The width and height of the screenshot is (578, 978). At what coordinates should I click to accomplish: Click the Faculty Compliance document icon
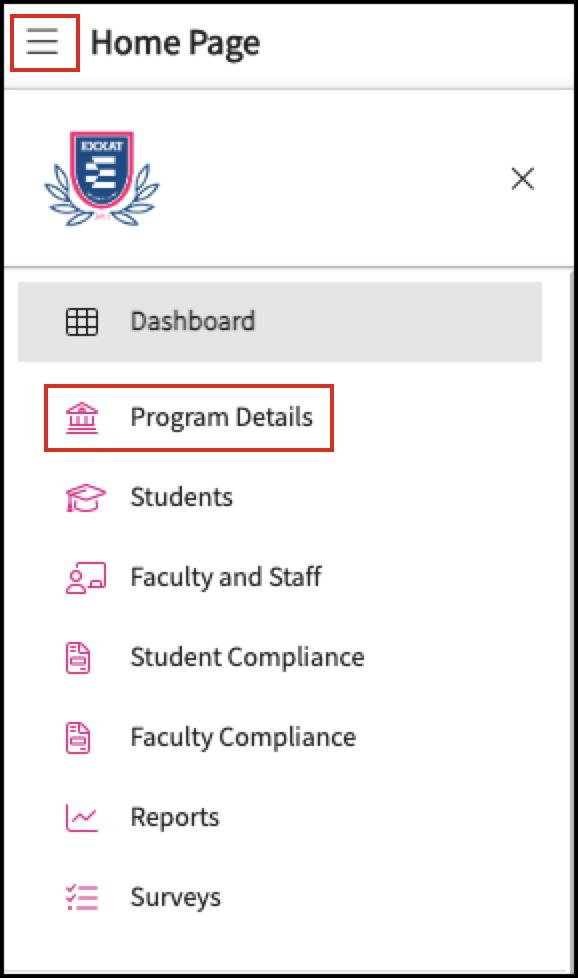click(78, 737)
